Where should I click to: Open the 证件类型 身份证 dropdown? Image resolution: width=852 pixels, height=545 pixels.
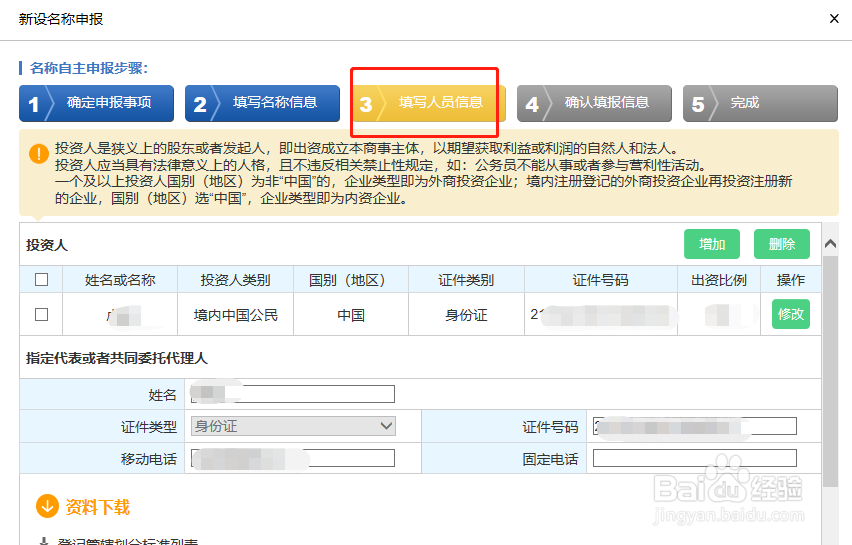click(293, 426)
